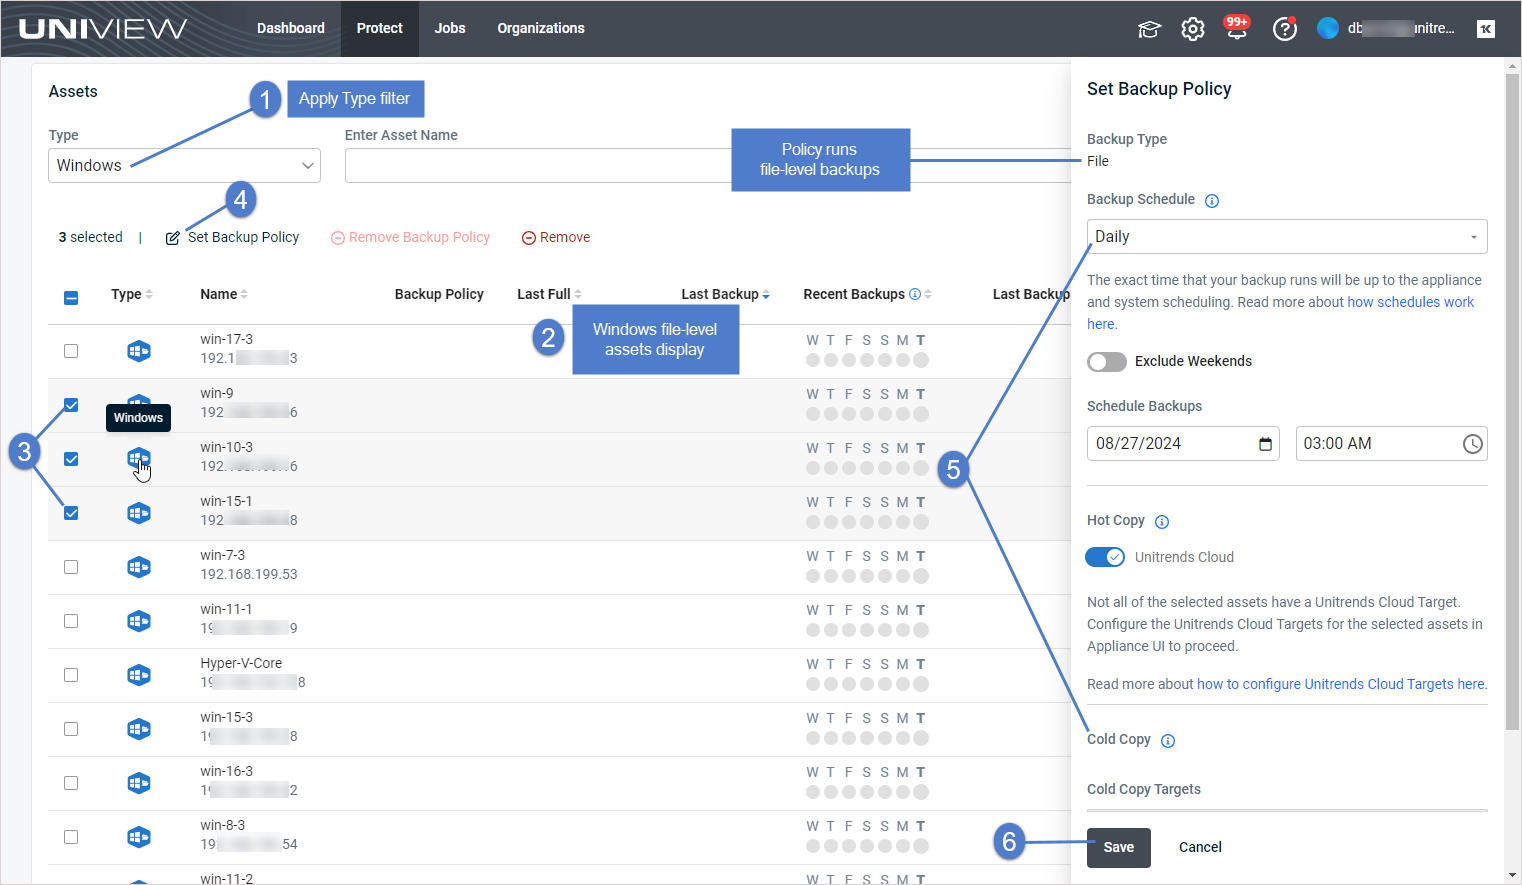Click Windows icon for win-16-3
The image size is (1522, 885).
tap(139, 783)
